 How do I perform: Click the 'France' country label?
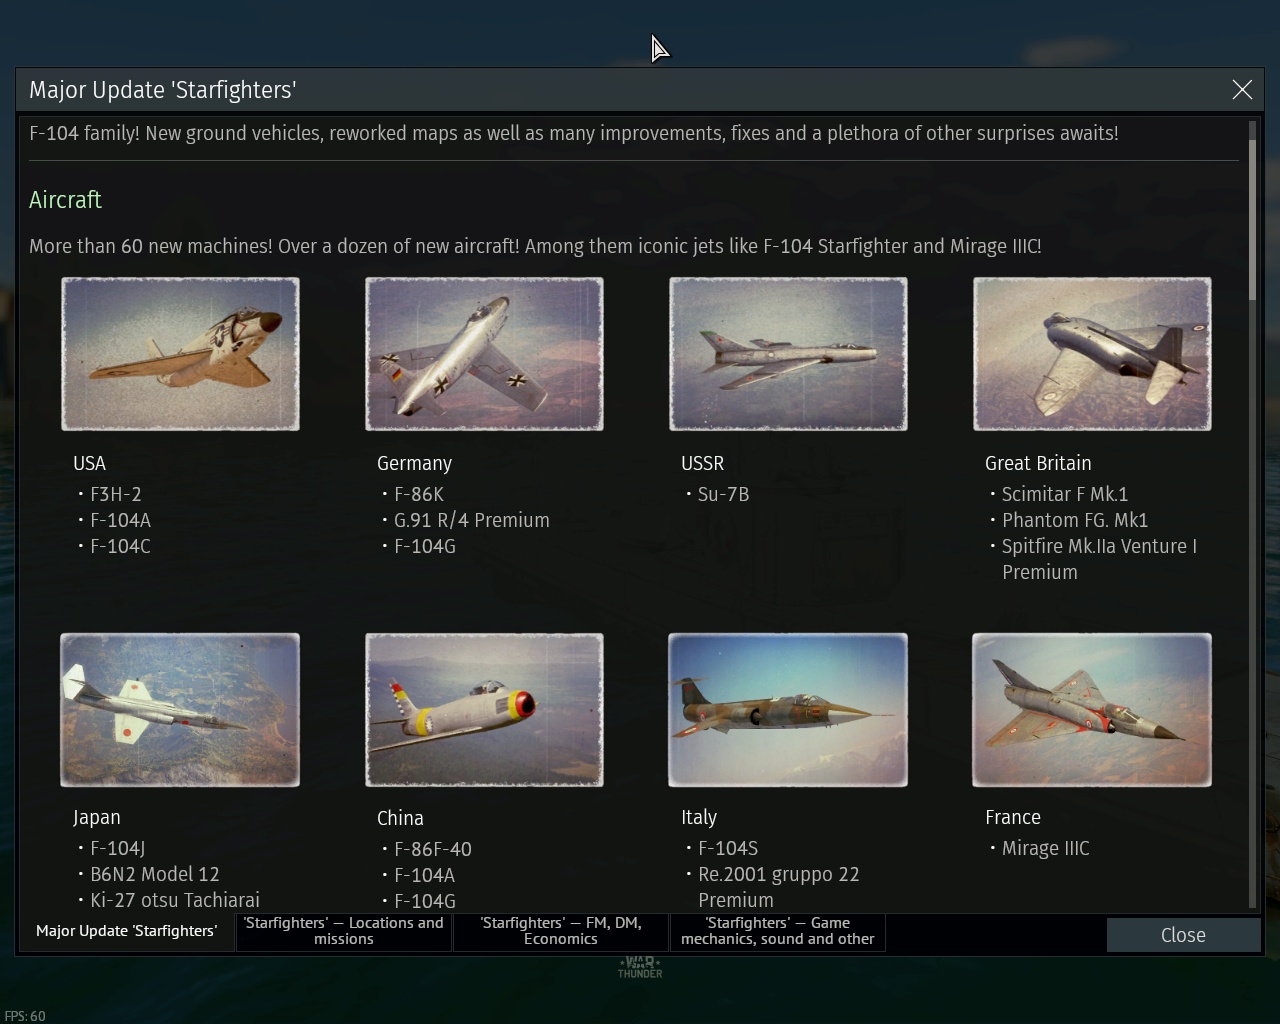[x=1013, y=817]
